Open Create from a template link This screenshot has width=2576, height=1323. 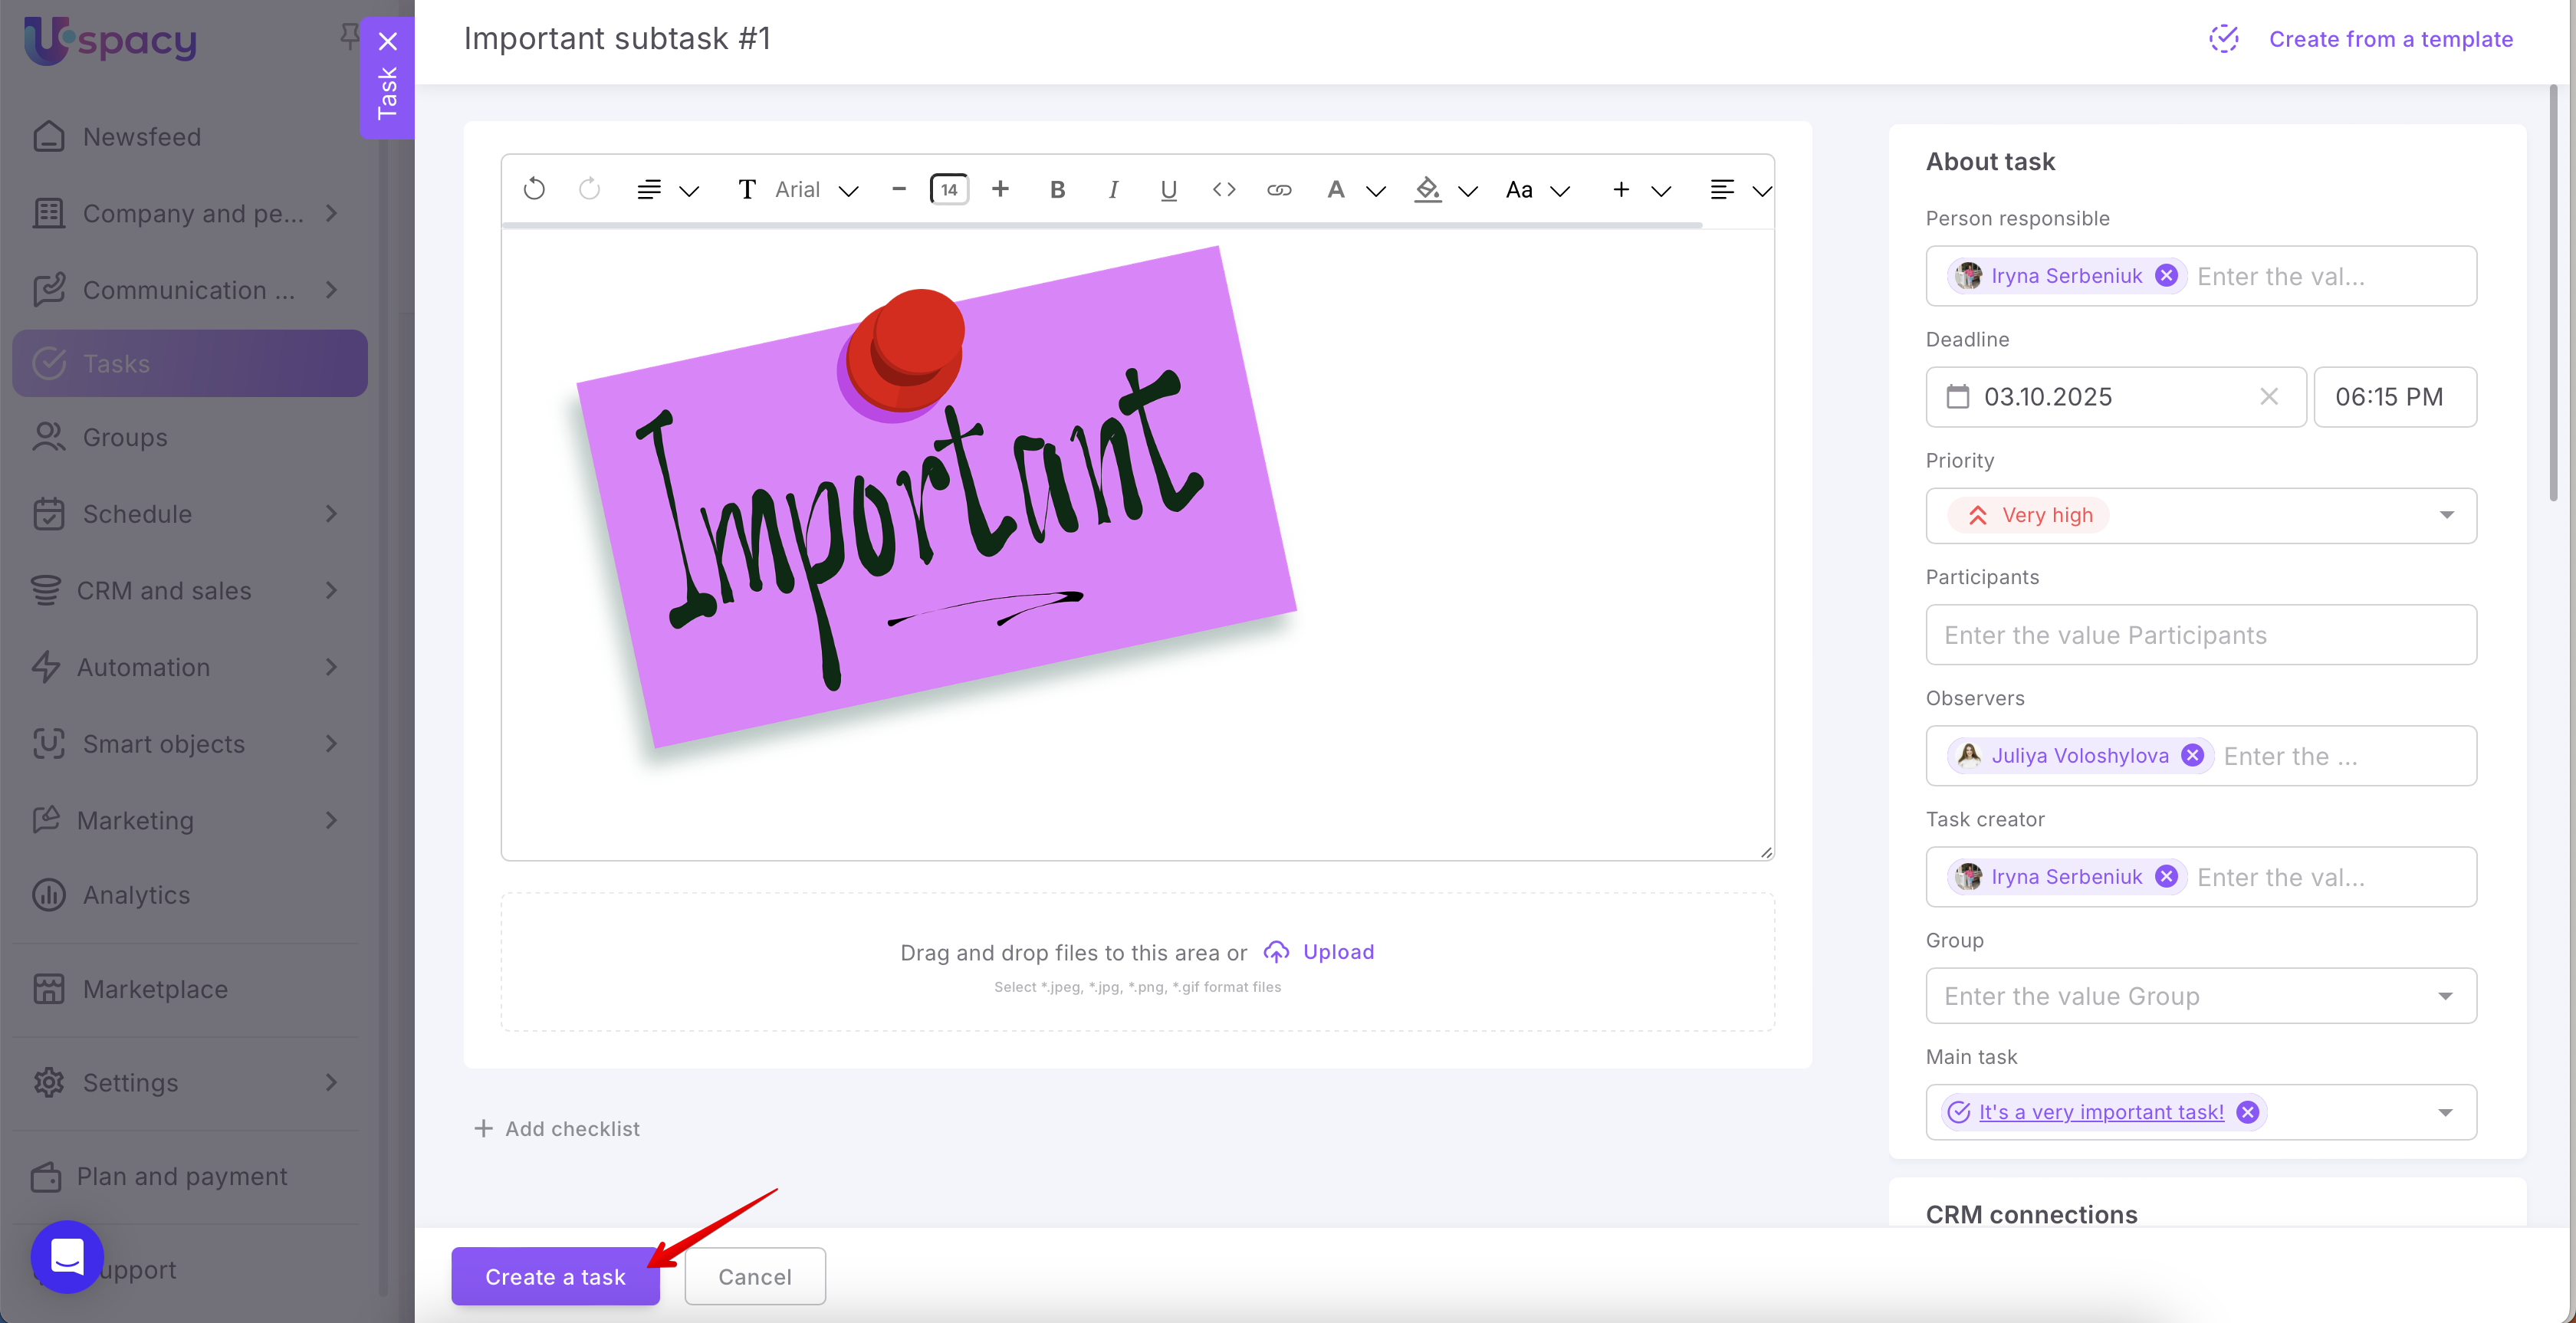click(2390, 39)
